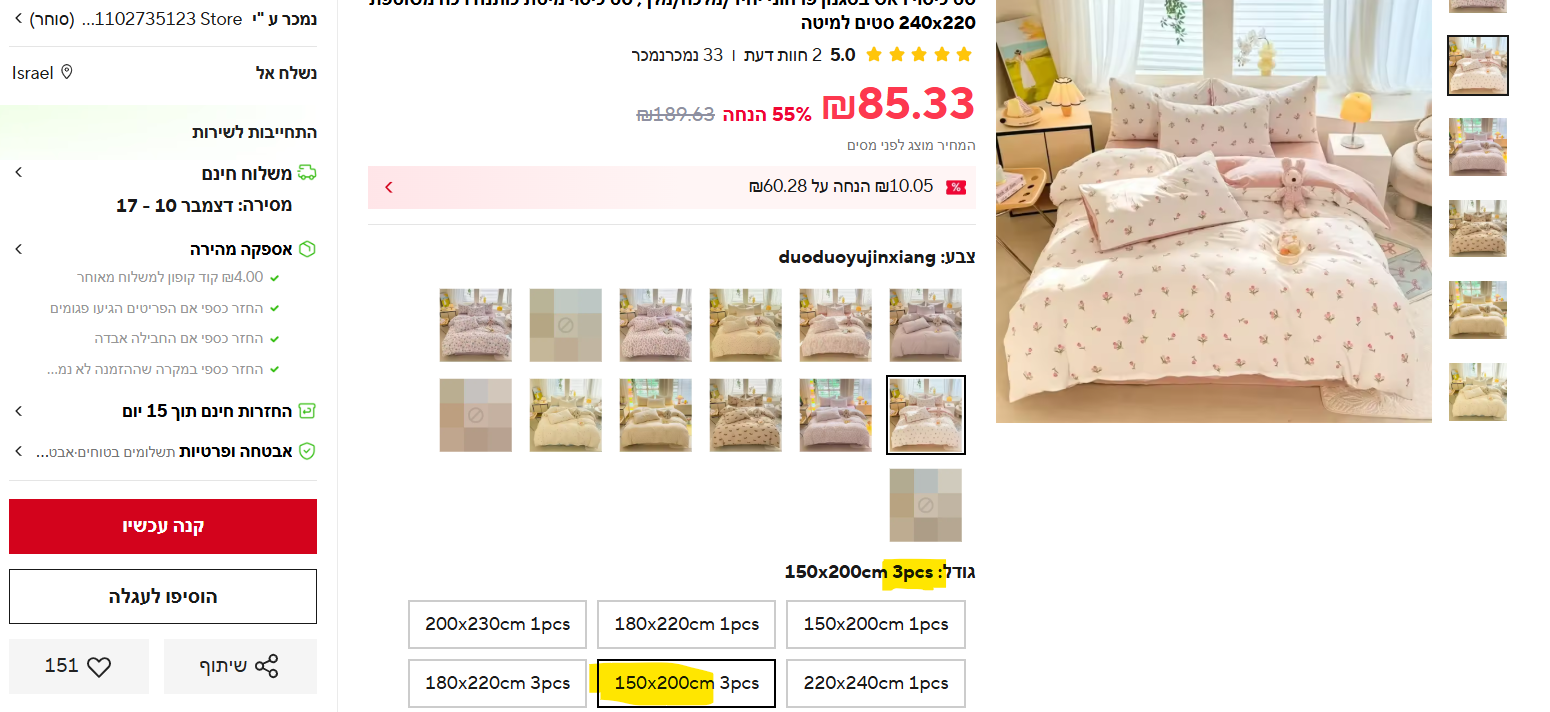Click the fast delivery box icon
The height and width of the screenshot is (712, 1550).
(307, 249)
